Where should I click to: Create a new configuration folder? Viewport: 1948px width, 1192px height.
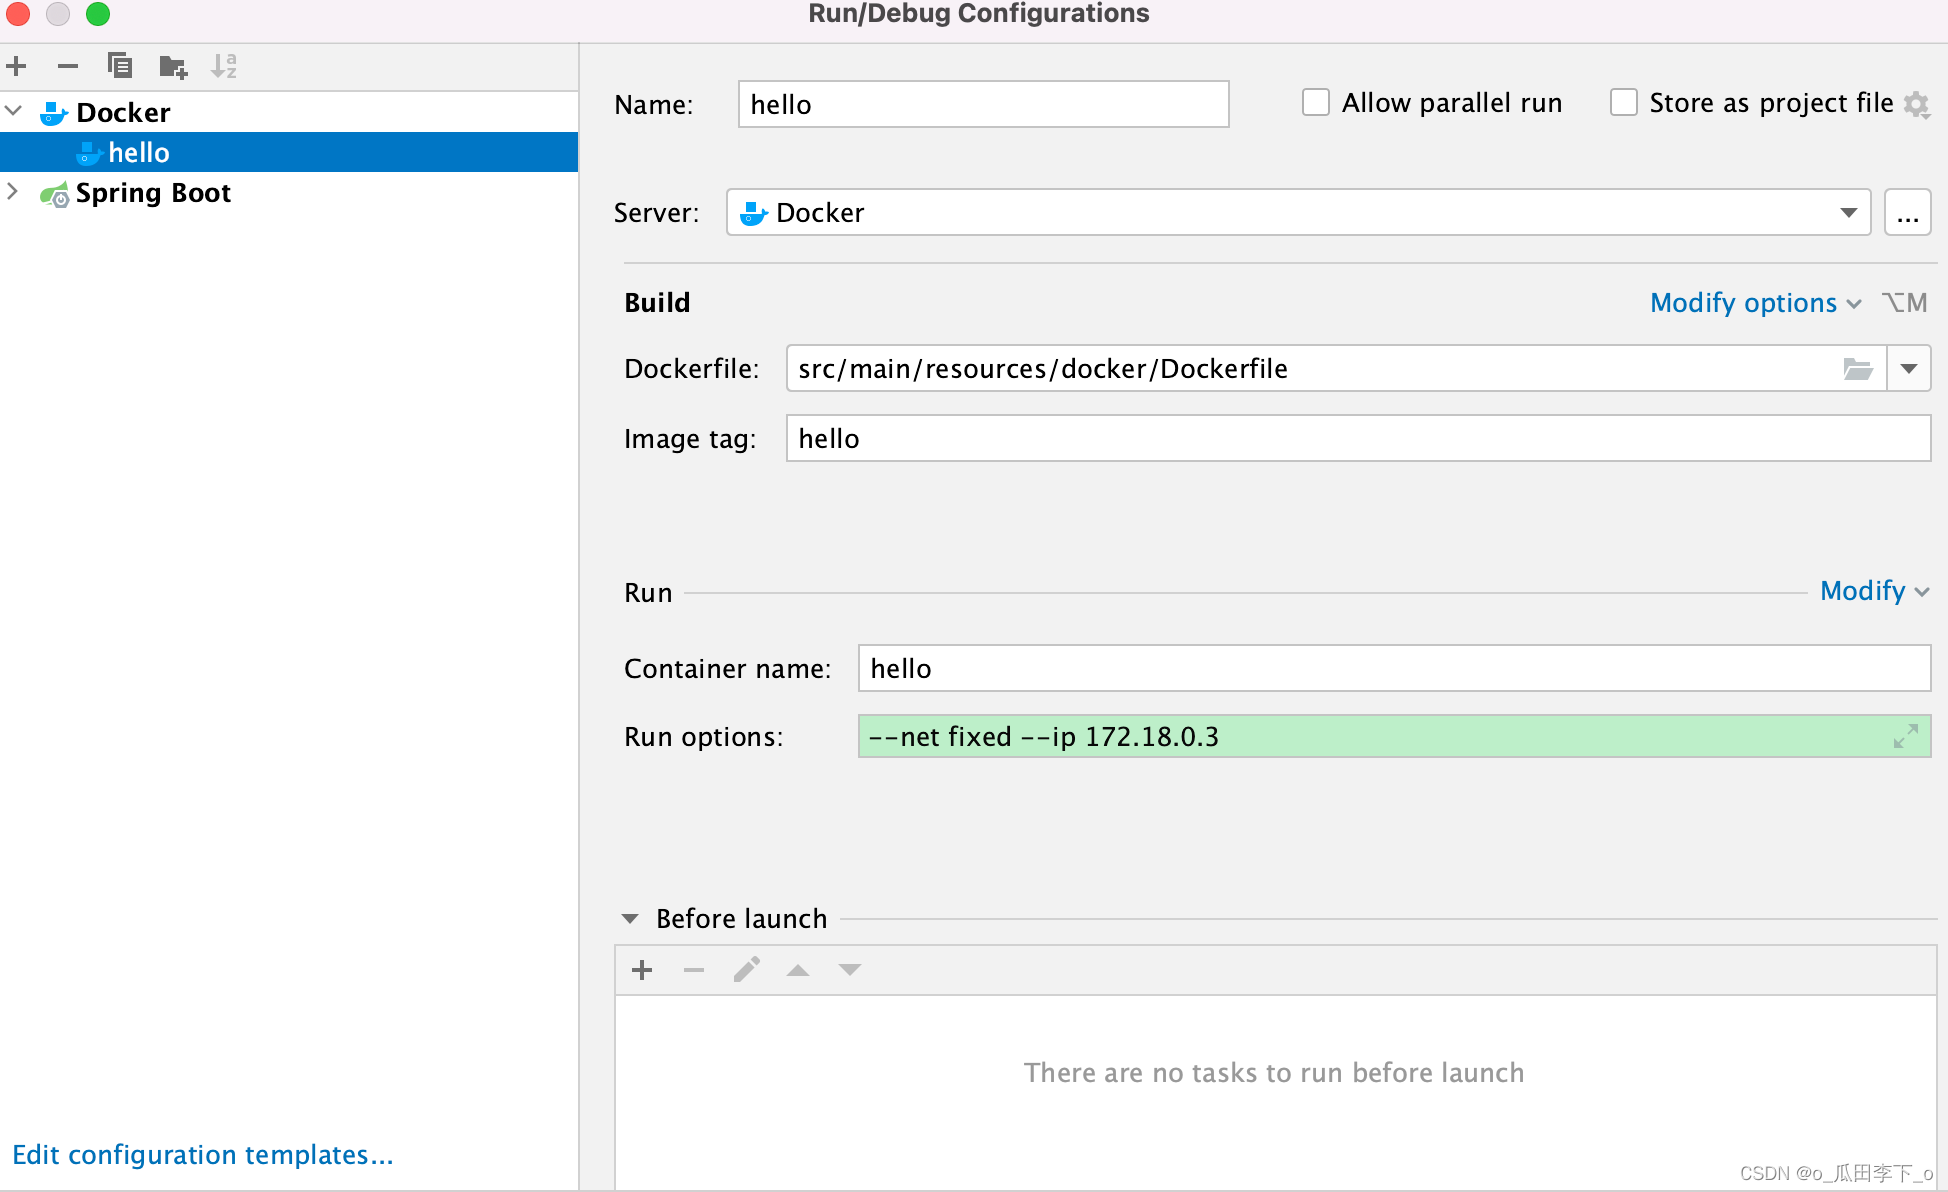click(x=173, y=67)
